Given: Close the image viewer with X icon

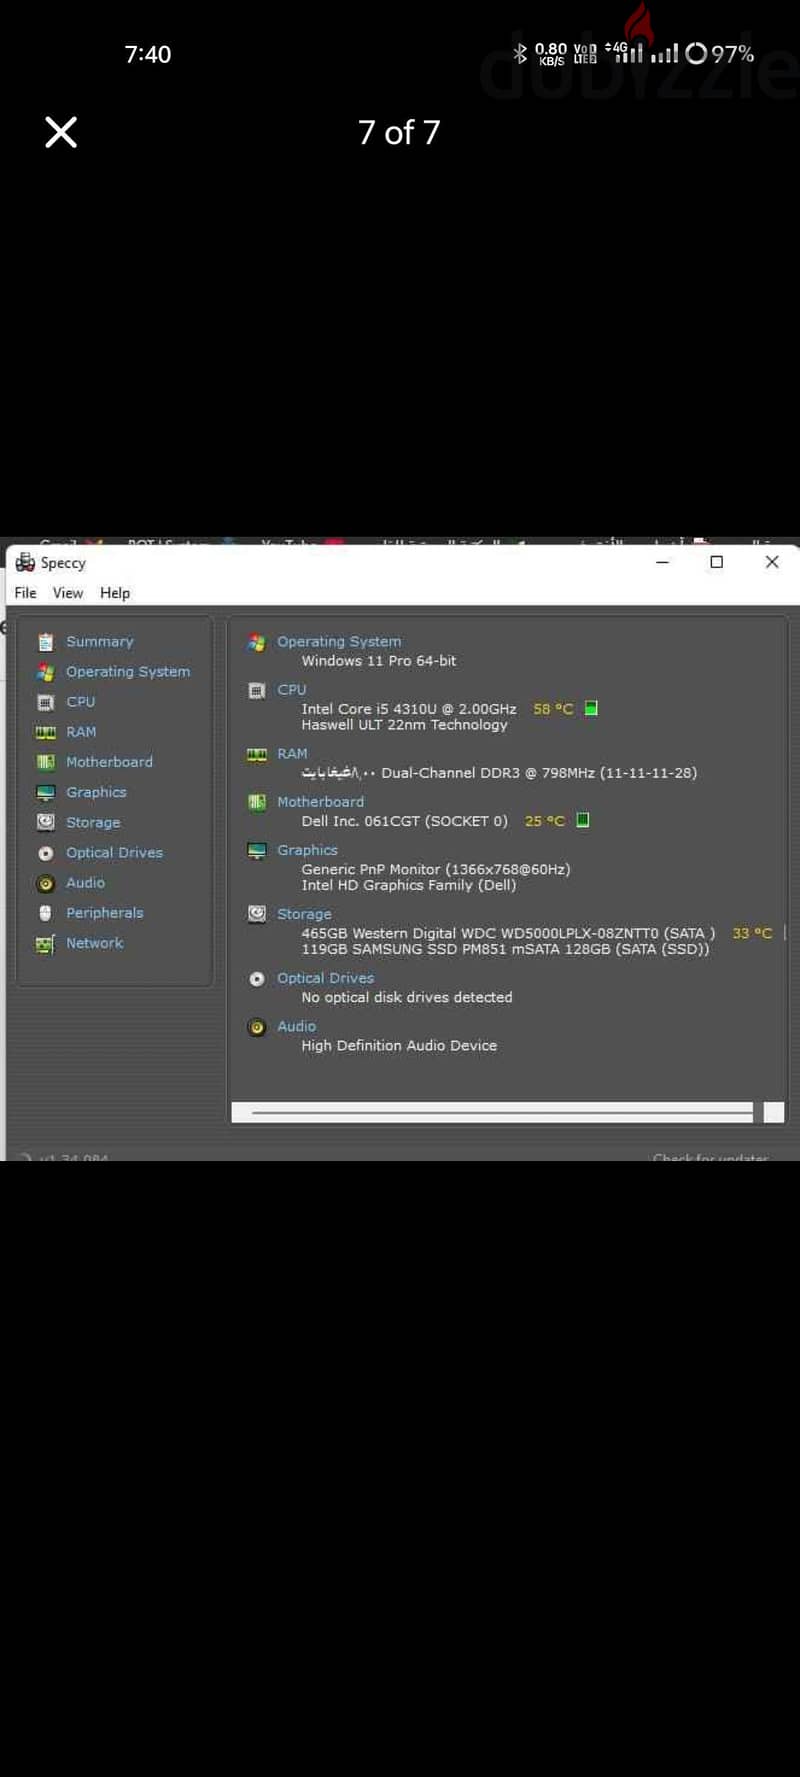Looking at the screenshot, I should (61, 132).
